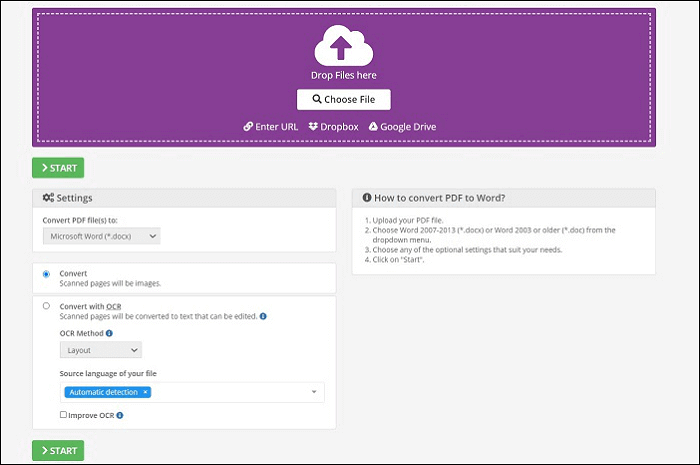Click the gears icon in Settings header

pyautogui.click(x=48, y=198)
